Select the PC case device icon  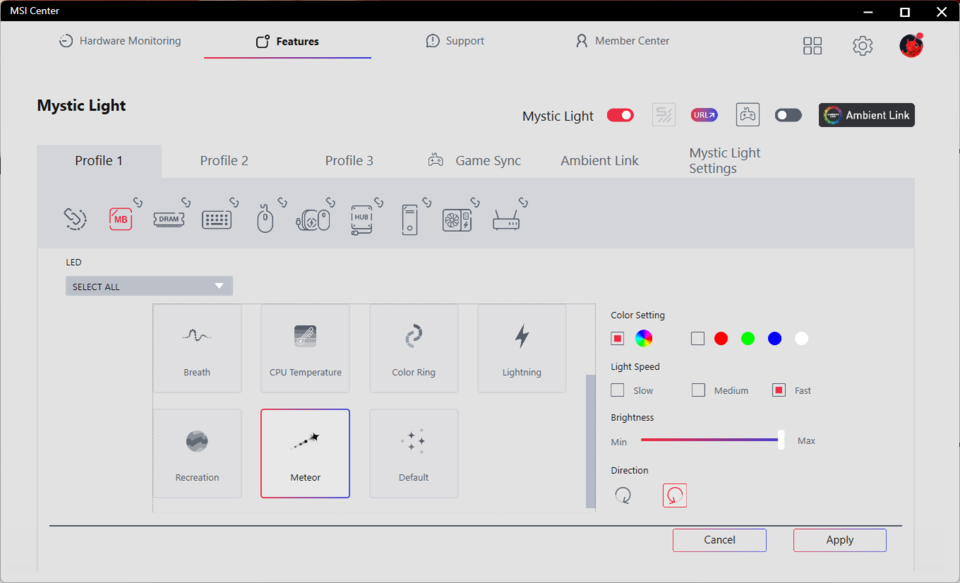coord(410,220)
